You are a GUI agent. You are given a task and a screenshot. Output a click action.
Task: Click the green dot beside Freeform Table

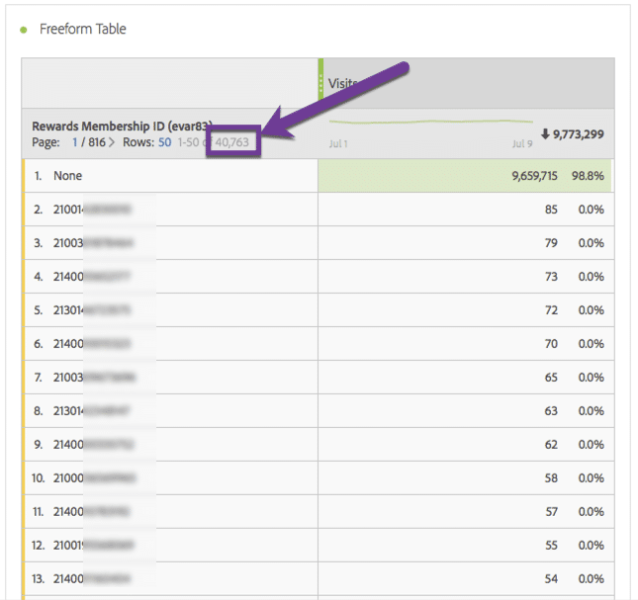click(24, 30)
